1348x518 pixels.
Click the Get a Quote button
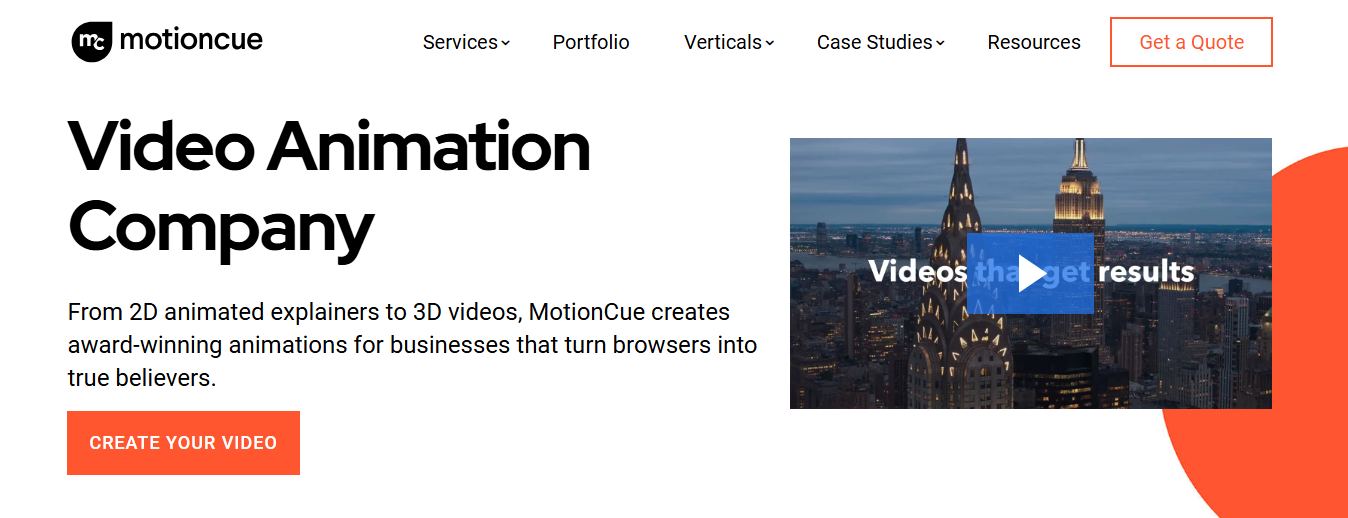[1191, 42]
